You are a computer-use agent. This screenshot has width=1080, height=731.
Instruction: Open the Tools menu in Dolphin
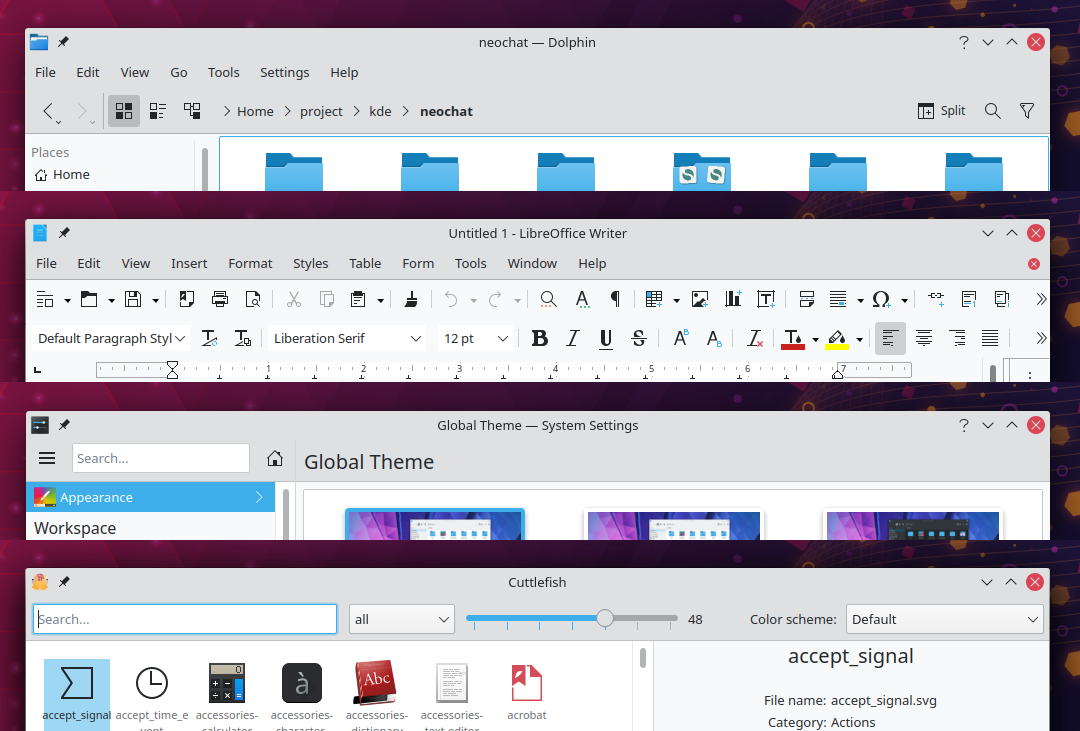(223, 73)
